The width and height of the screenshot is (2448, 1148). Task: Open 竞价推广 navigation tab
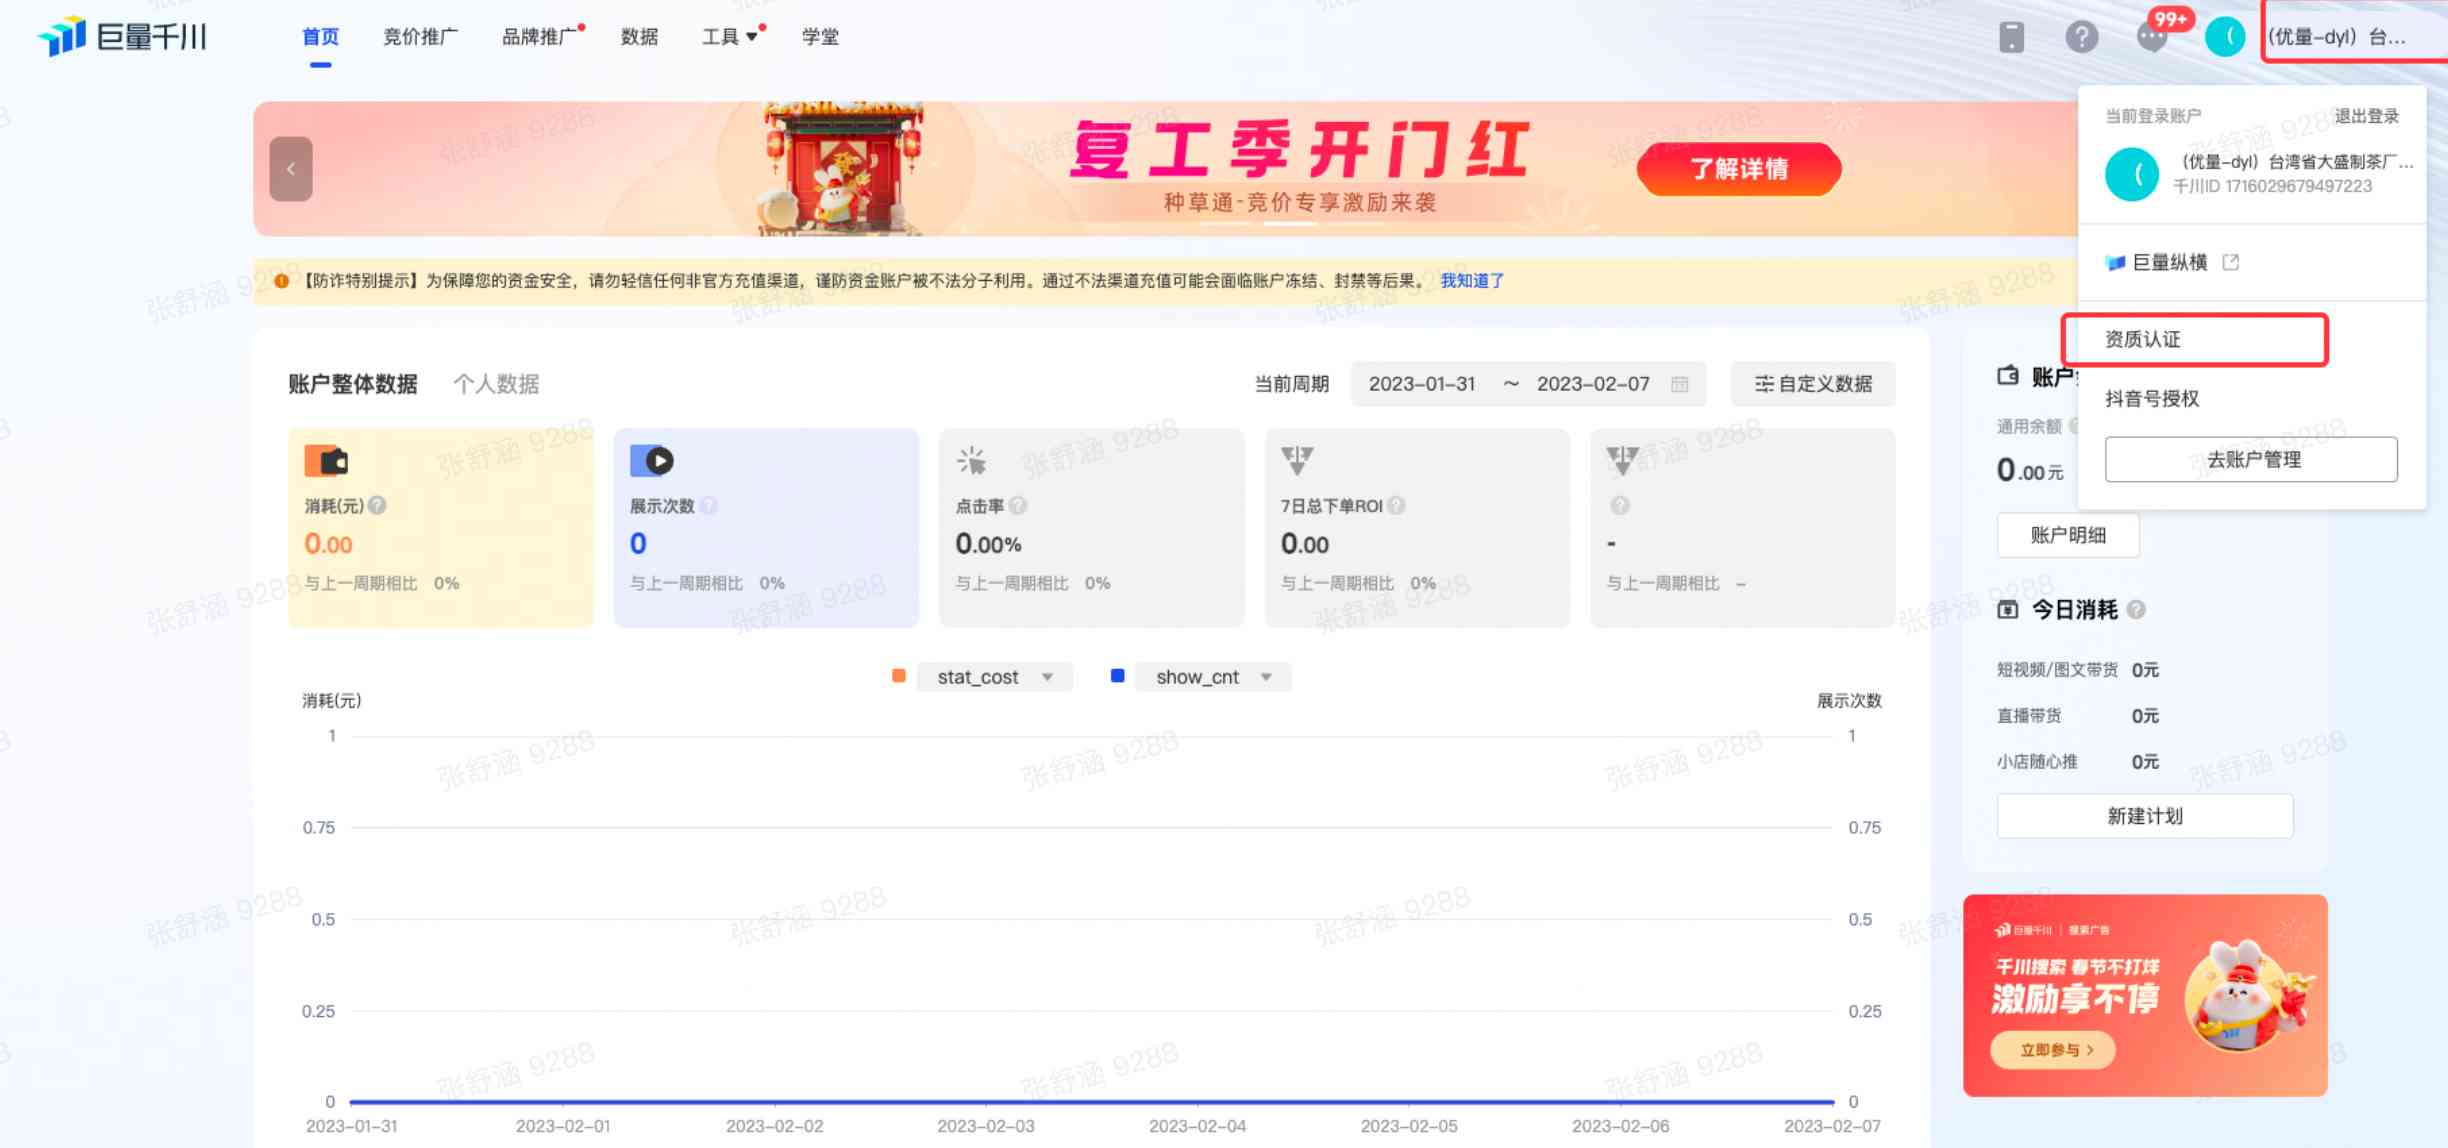pyautogui.click(x=420, y=37)
